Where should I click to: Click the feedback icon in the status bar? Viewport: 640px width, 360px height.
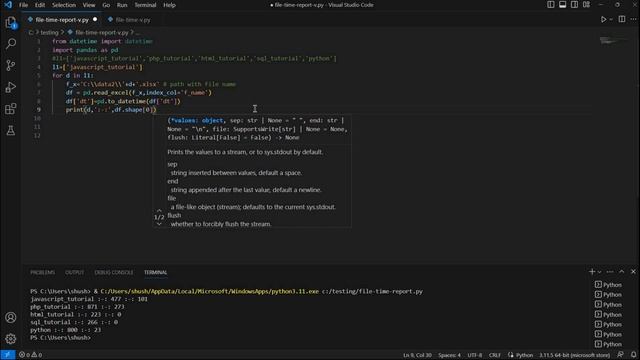pos(620,355)
